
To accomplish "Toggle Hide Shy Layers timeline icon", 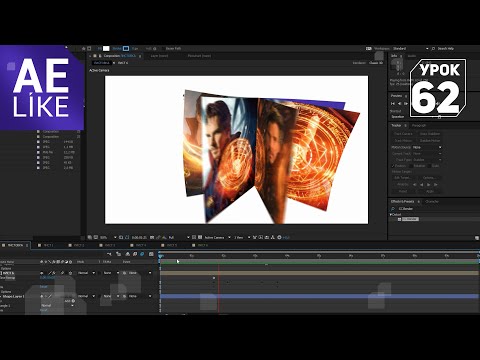I will (x=127, y=254).
